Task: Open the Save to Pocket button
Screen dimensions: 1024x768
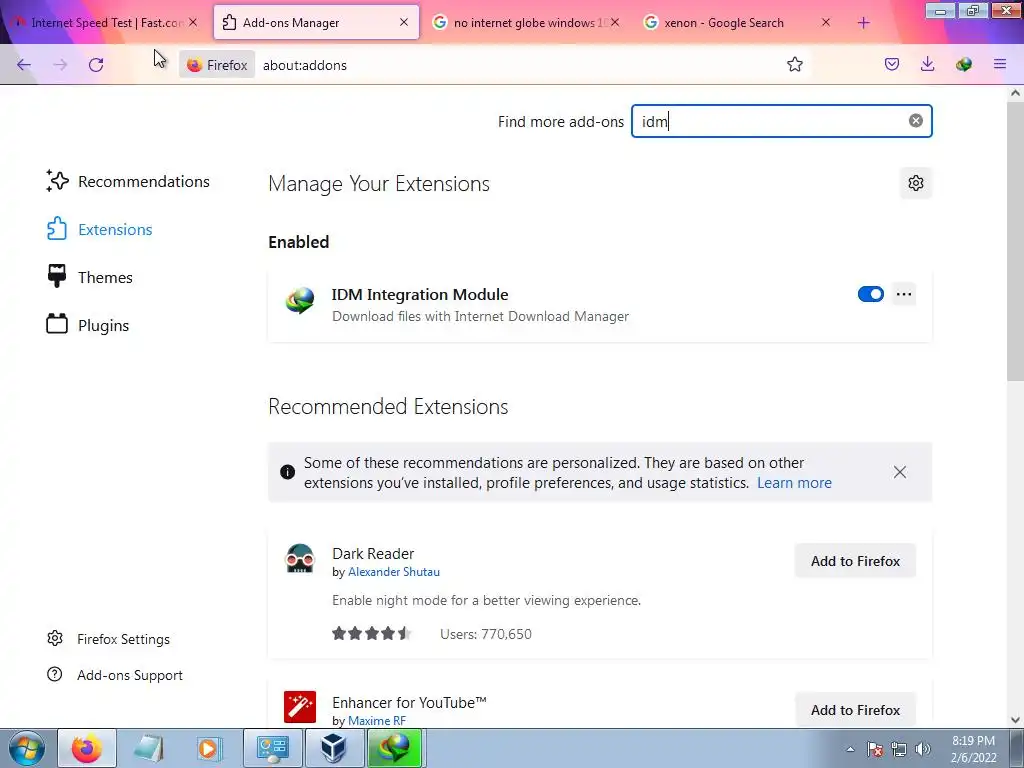Action: click(892, 65)
